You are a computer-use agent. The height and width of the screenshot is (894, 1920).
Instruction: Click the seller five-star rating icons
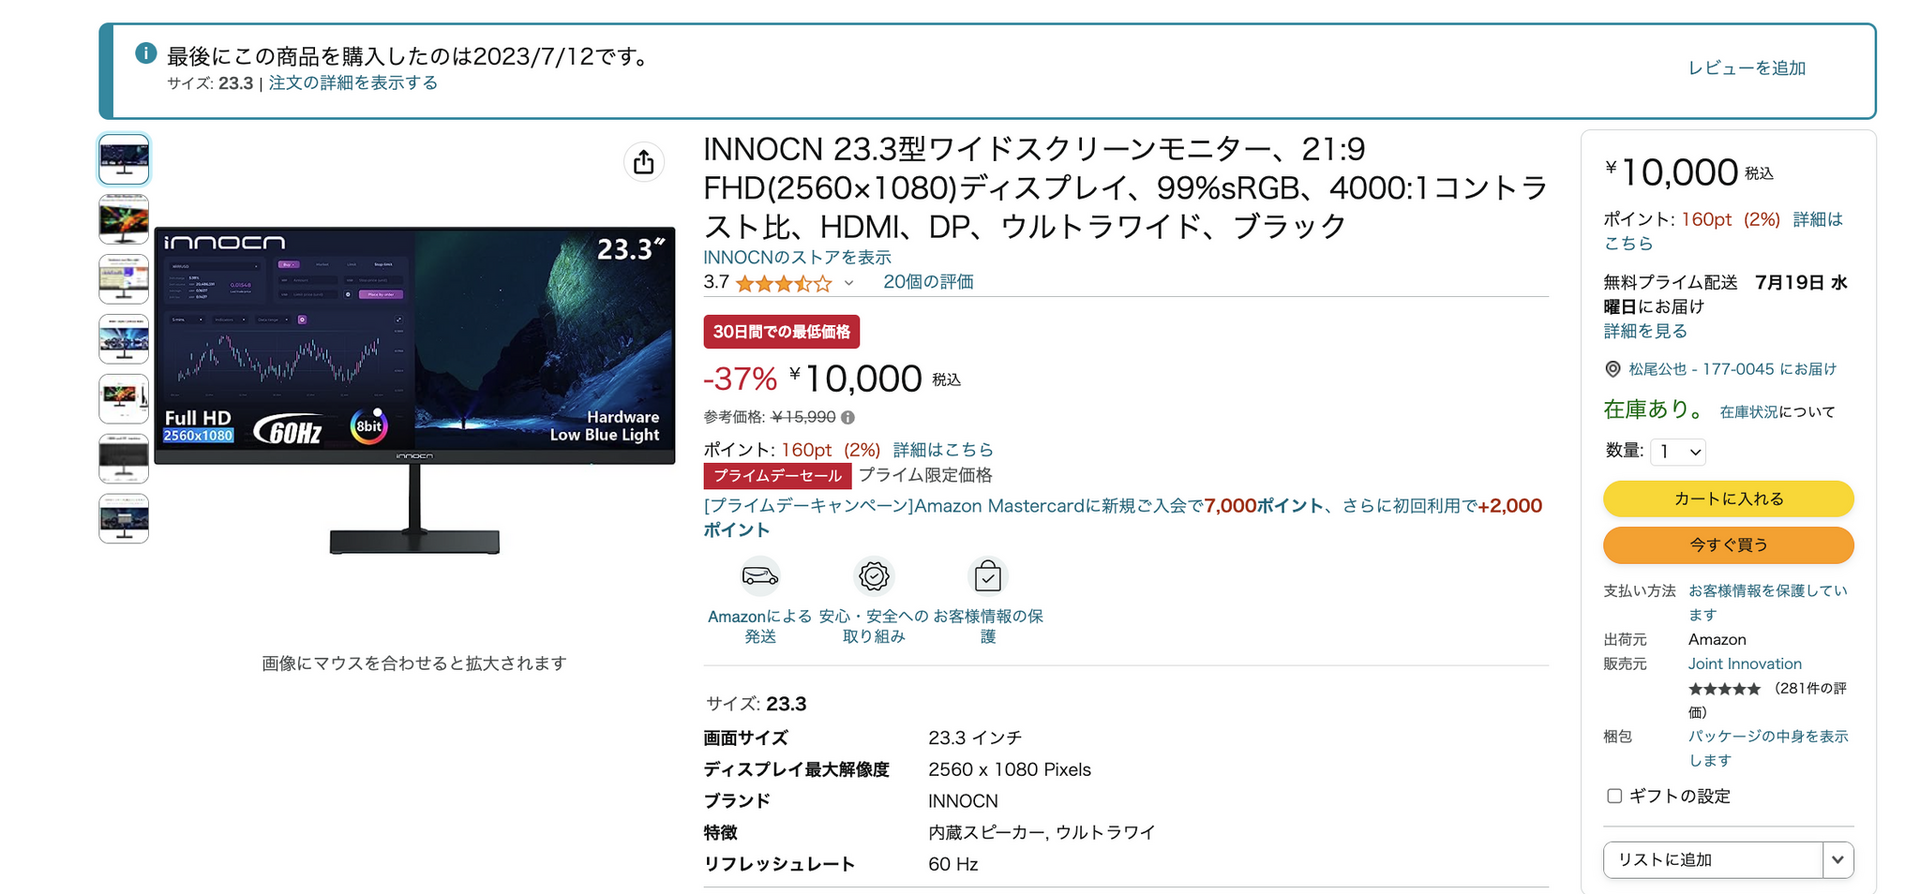tap(1724, 689)
